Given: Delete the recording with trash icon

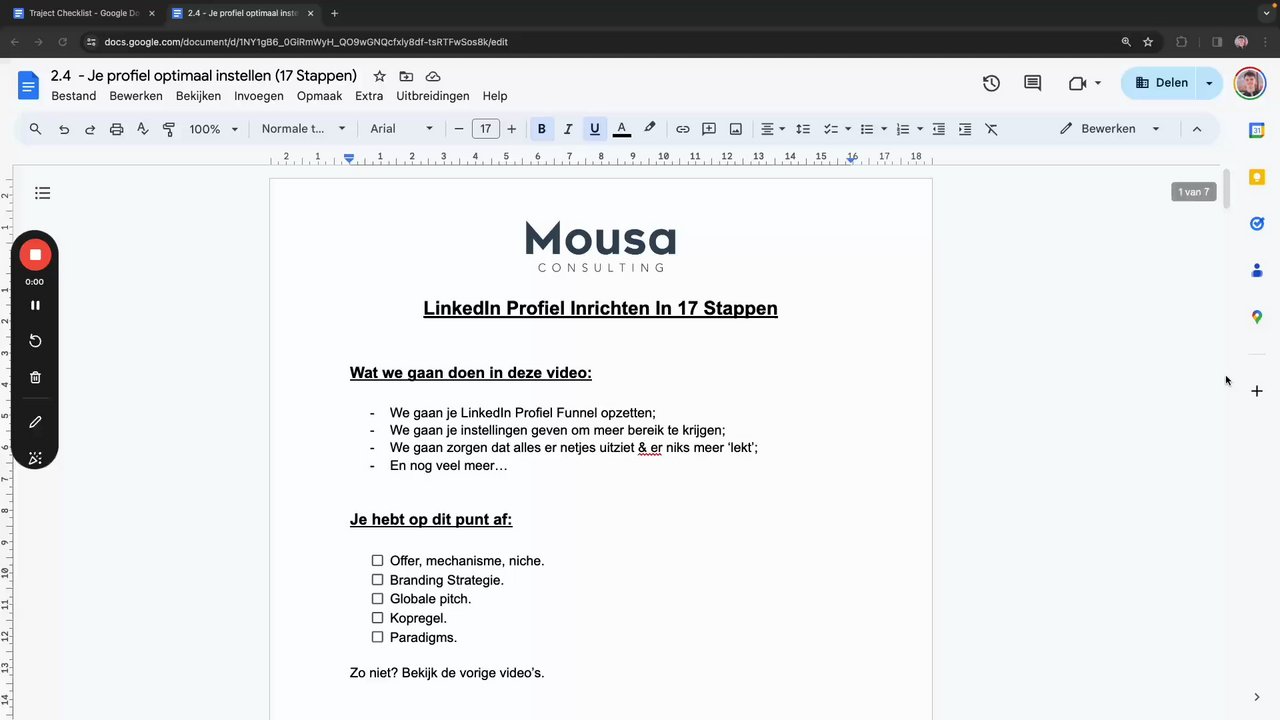Looking at the screenshot, I should click(x=35, y=377).
